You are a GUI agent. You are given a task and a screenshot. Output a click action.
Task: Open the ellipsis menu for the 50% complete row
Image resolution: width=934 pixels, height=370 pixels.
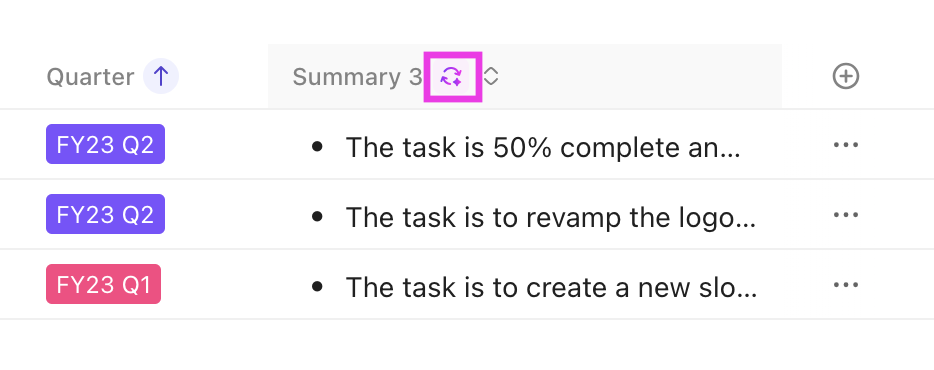pos(846,145)
